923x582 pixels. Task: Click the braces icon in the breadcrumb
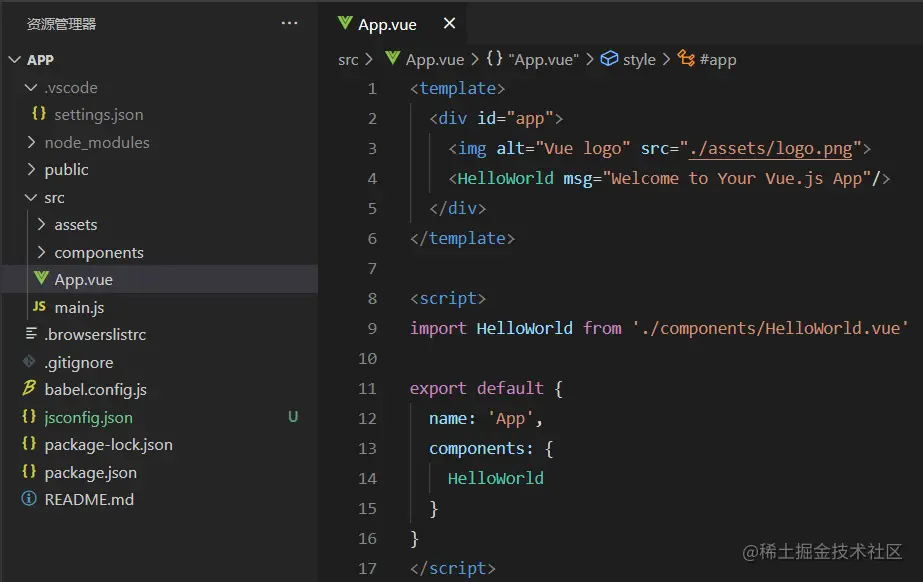(494, 58)
